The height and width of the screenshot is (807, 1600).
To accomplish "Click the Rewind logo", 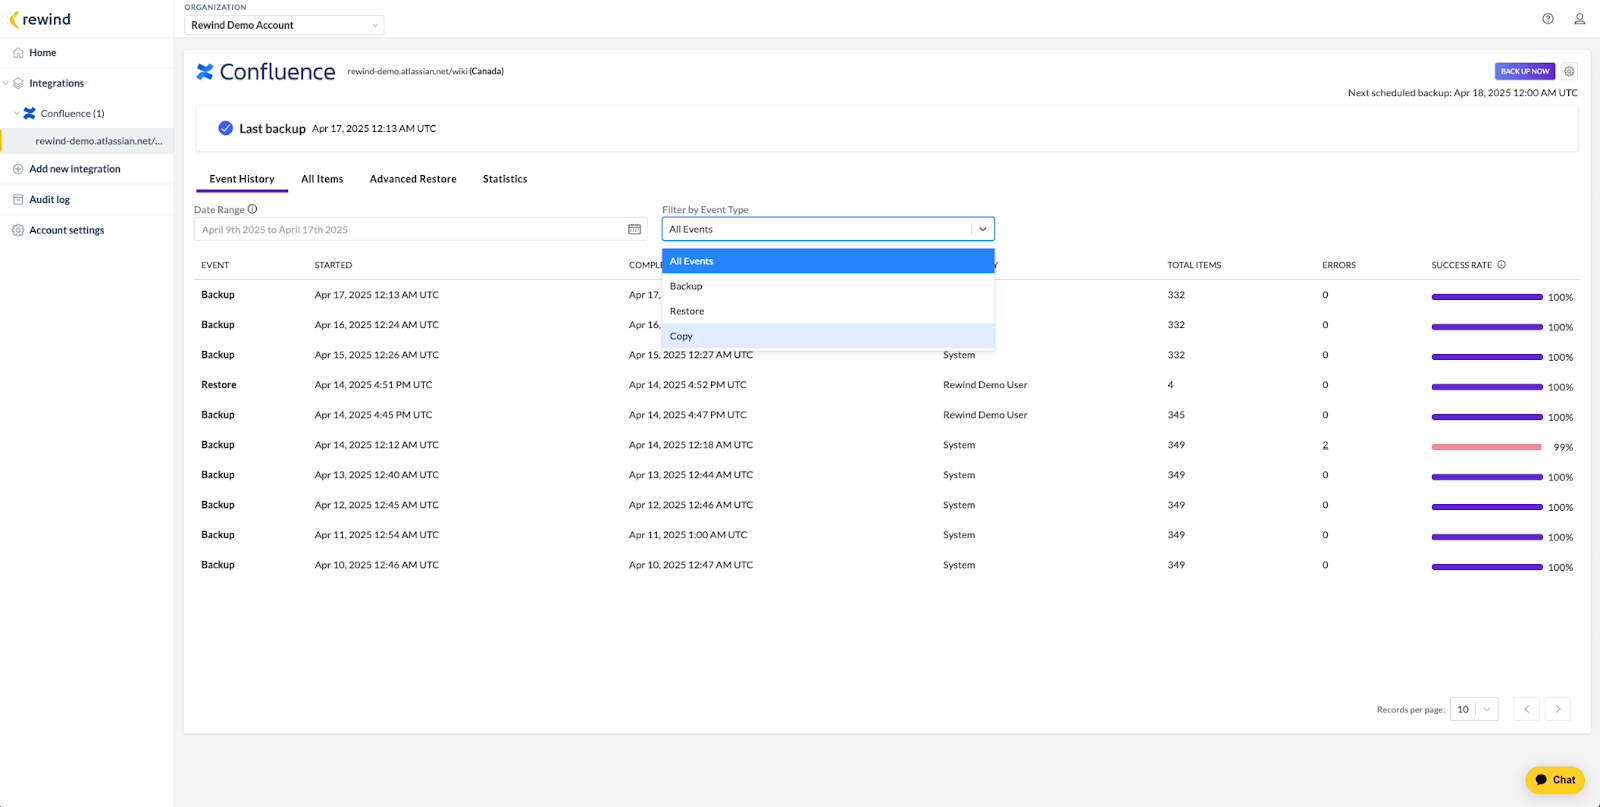I will (40, 19).
